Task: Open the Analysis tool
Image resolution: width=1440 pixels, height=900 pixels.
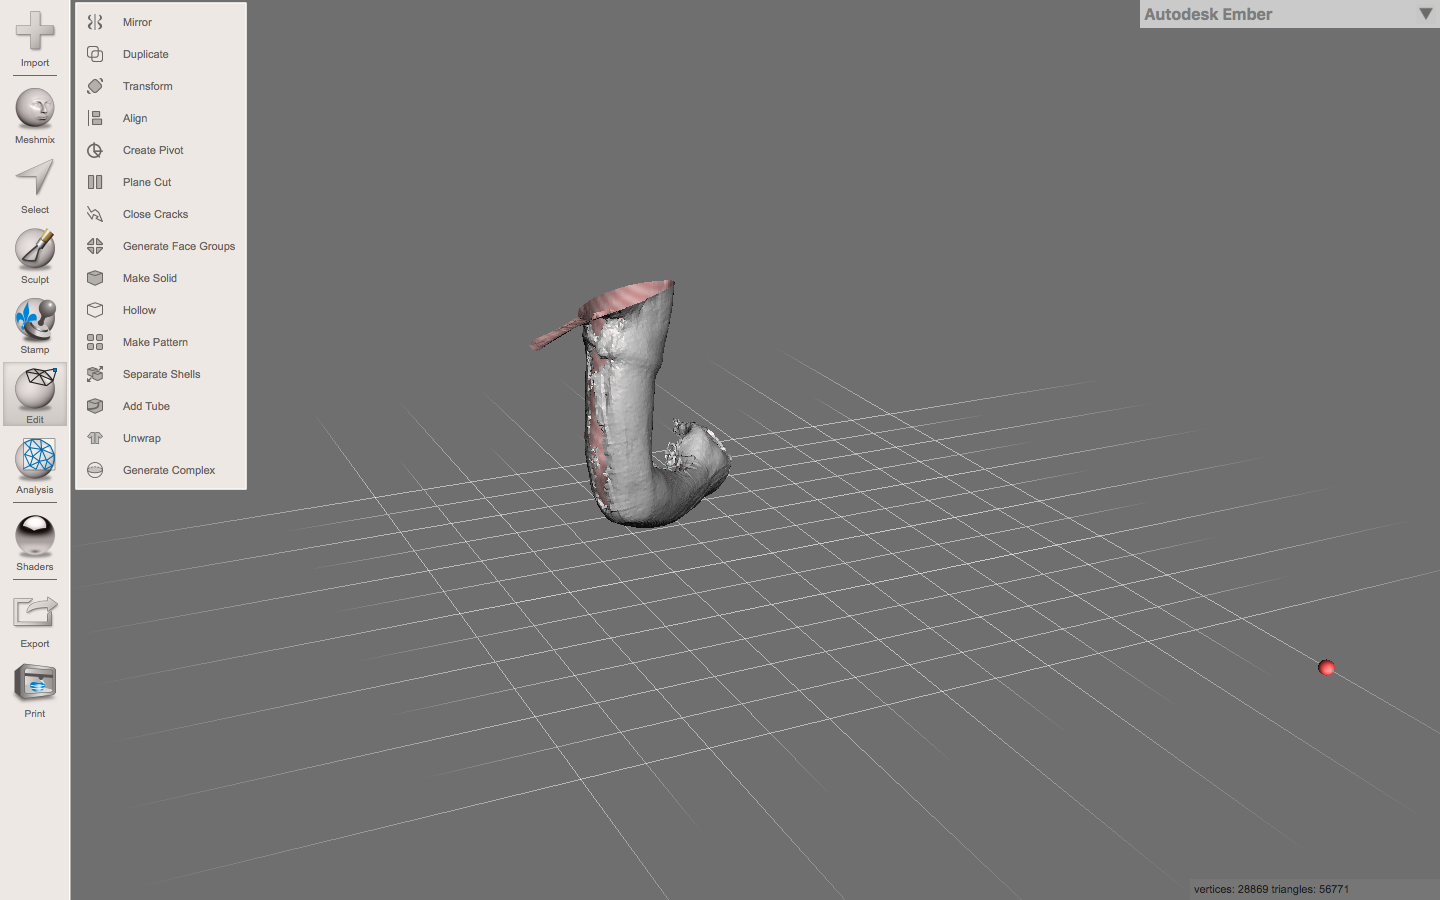Action: (x=35, y=459)
